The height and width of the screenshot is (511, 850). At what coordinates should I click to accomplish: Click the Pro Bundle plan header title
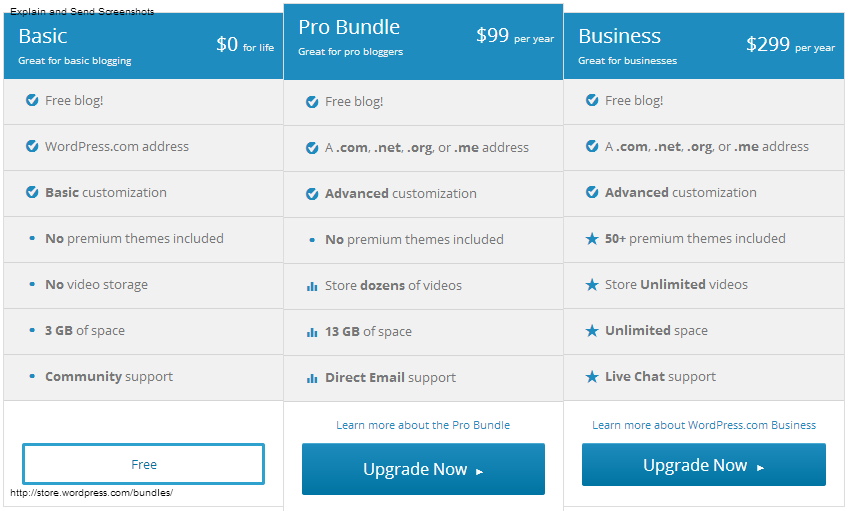349,27
